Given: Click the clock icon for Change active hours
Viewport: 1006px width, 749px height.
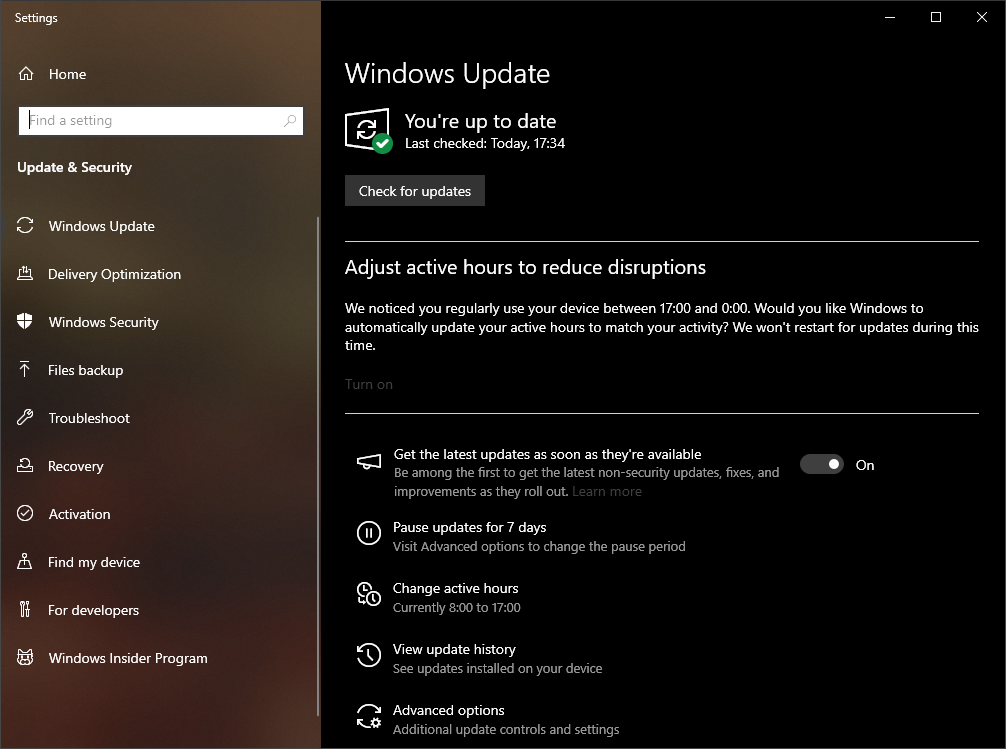Looking at the screenshot, I should pyautogui.click(x=369, y=594).
